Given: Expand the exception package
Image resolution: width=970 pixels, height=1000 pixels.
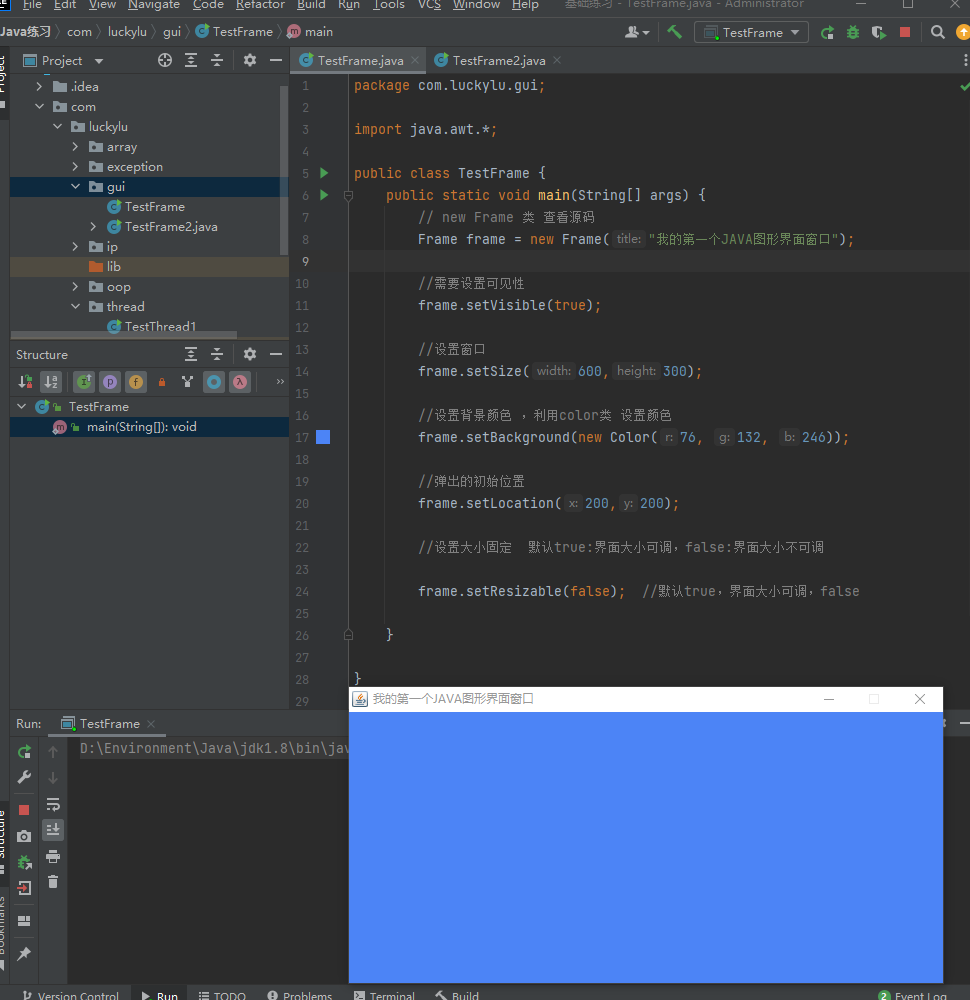Looking at the screenshot, I should 75,166.
